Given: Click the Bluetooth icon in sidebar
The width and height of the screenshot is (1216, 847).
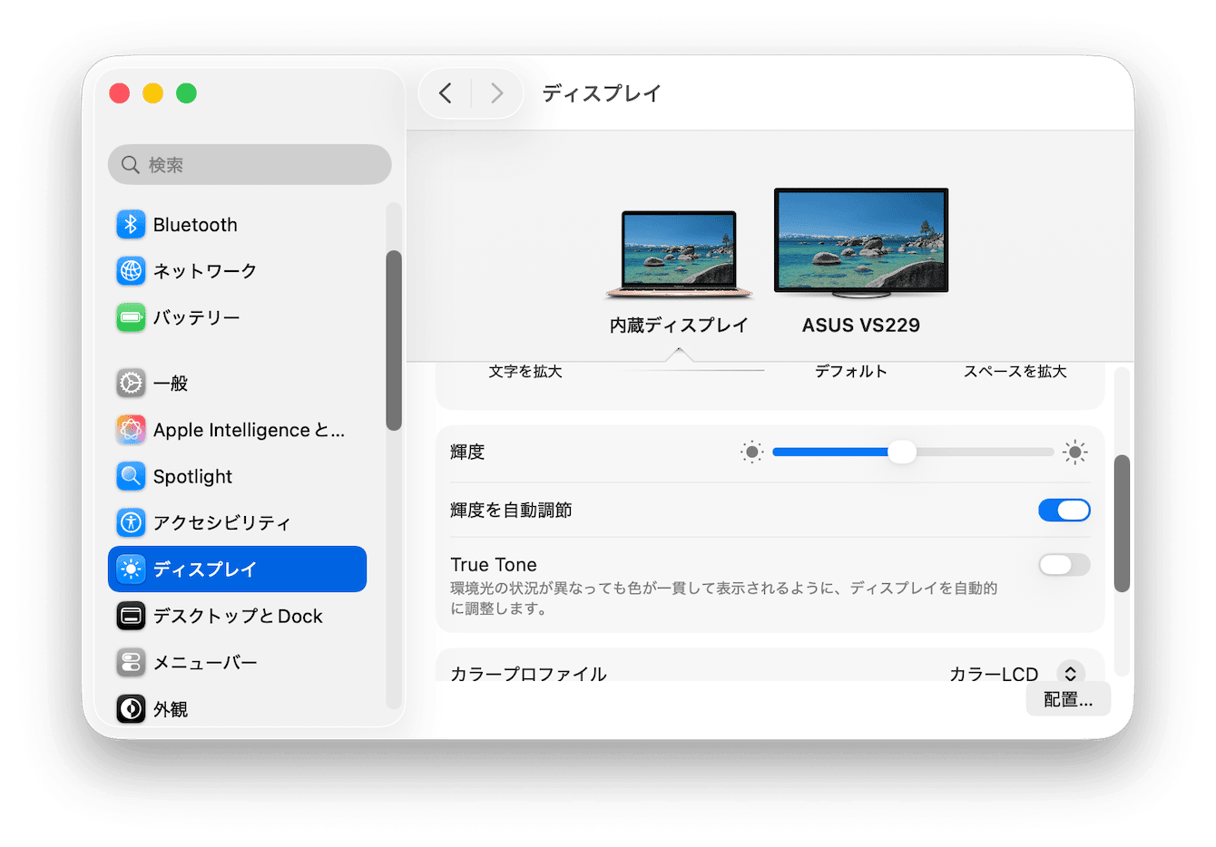Looking at the screenshot, I should click(131, 224).
